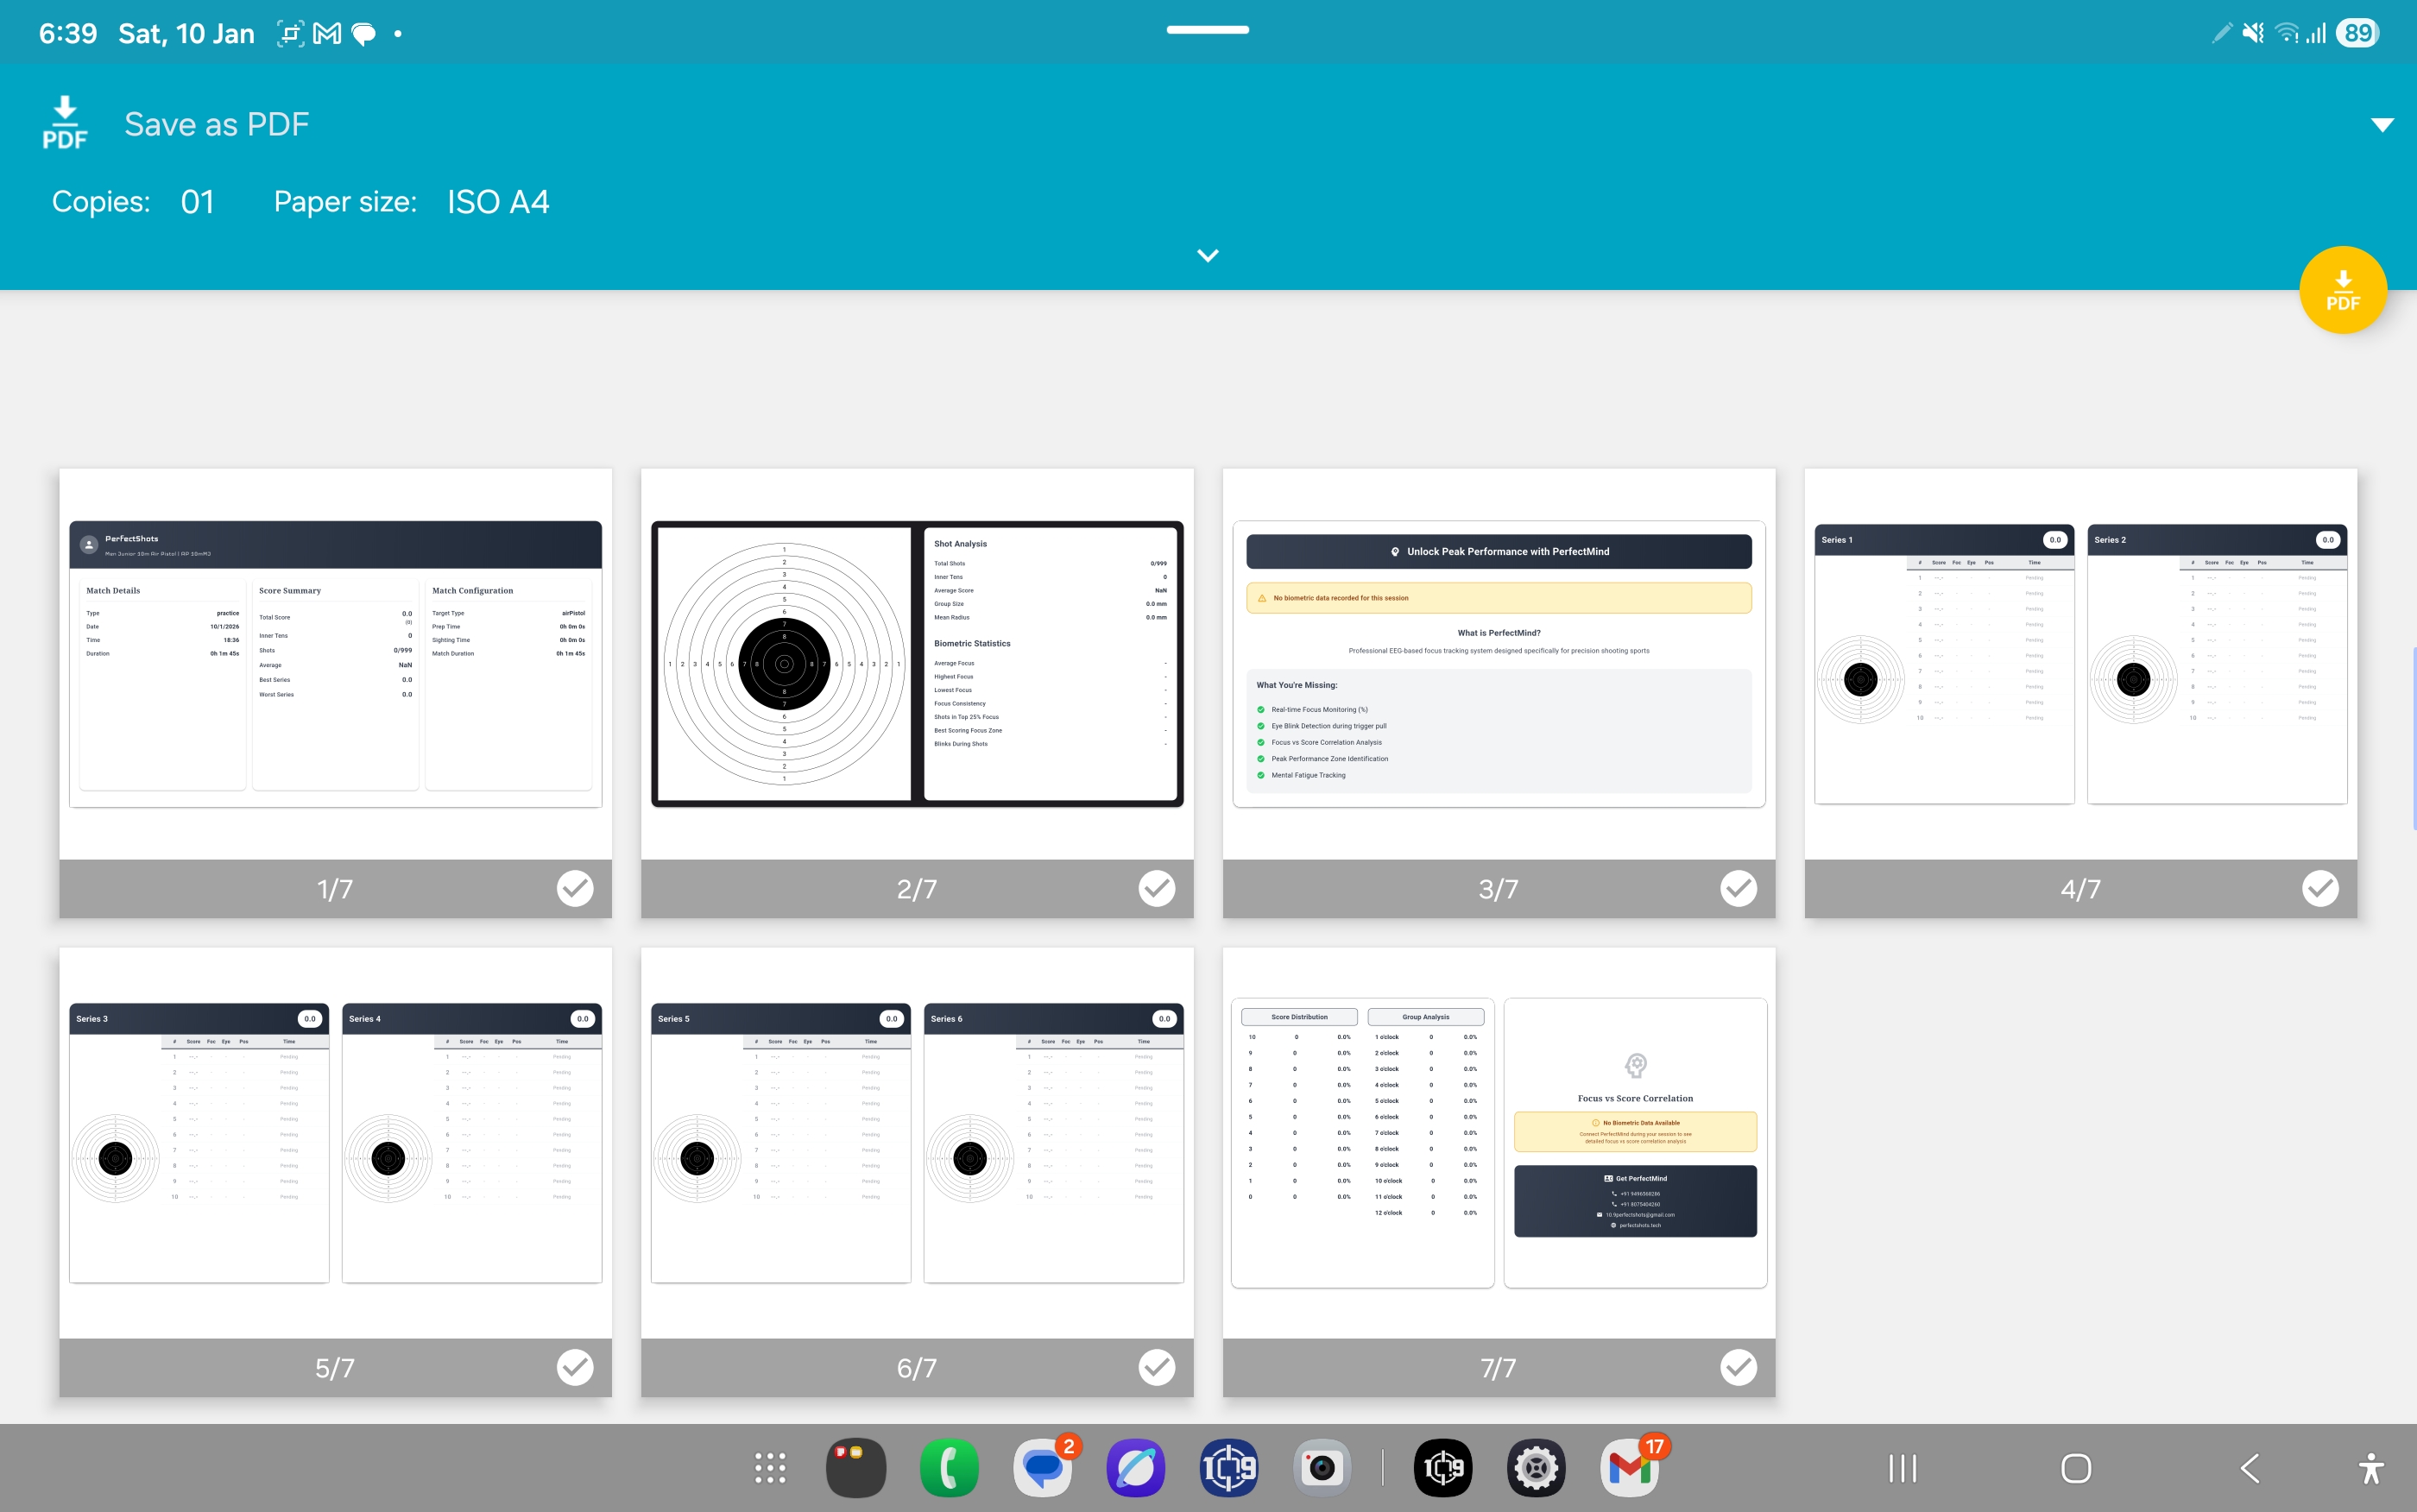Pull down the status bar handle

click(1207, 30)
